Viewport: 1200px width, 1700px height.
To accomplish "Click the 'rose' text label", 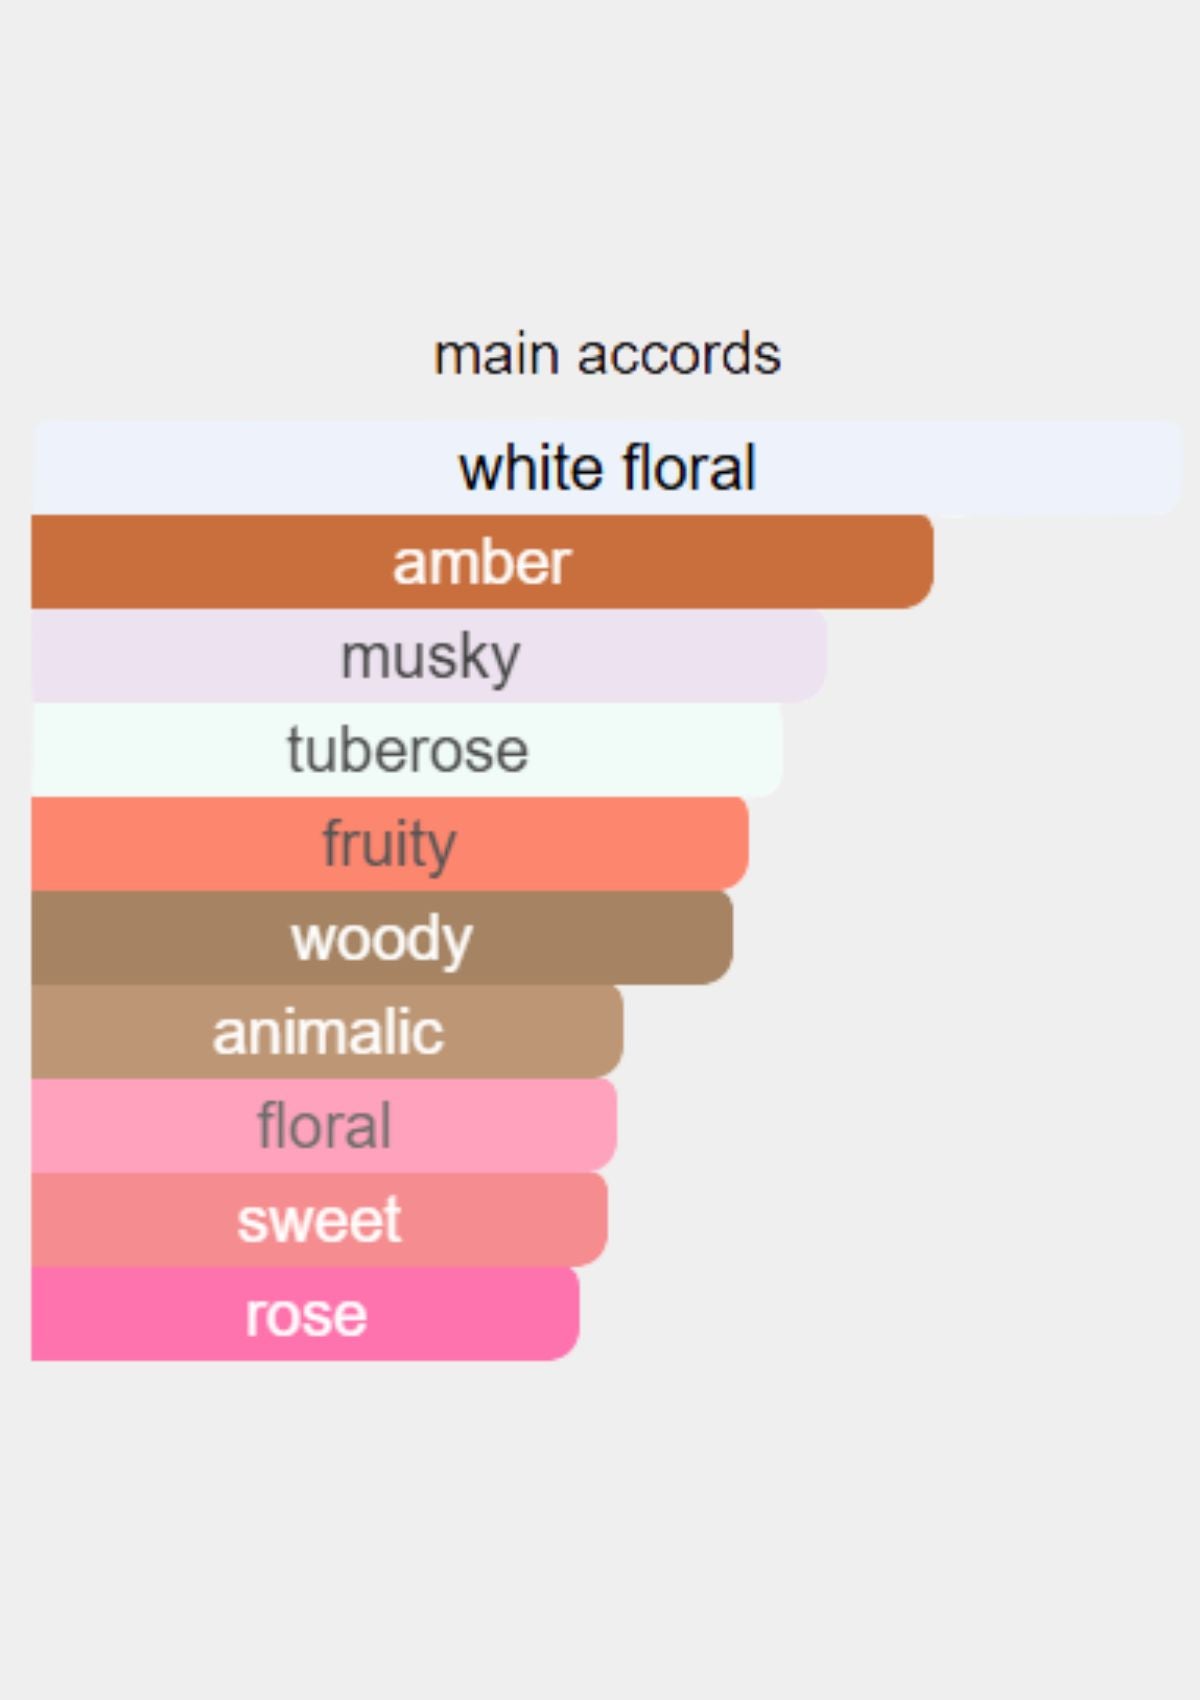I will coord(306,1314).
